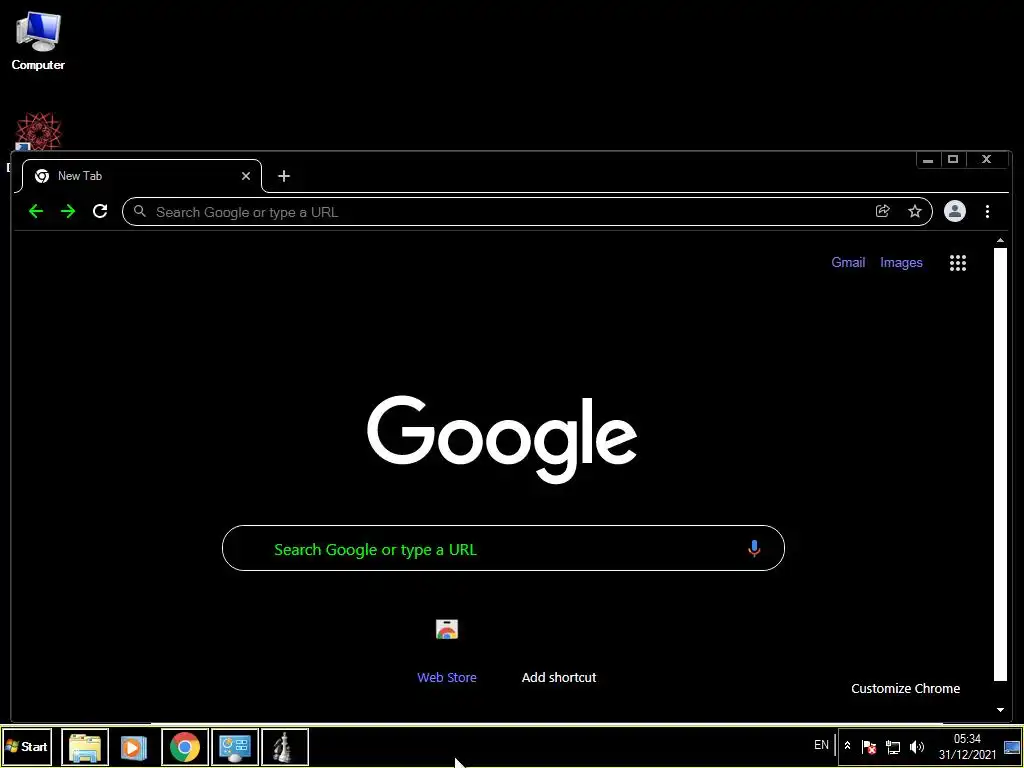Image resolution: width=1024 pixels, height=768 pixels.
Task: Click the scrollbar down arrow
Action: [x=1000, y=710]
